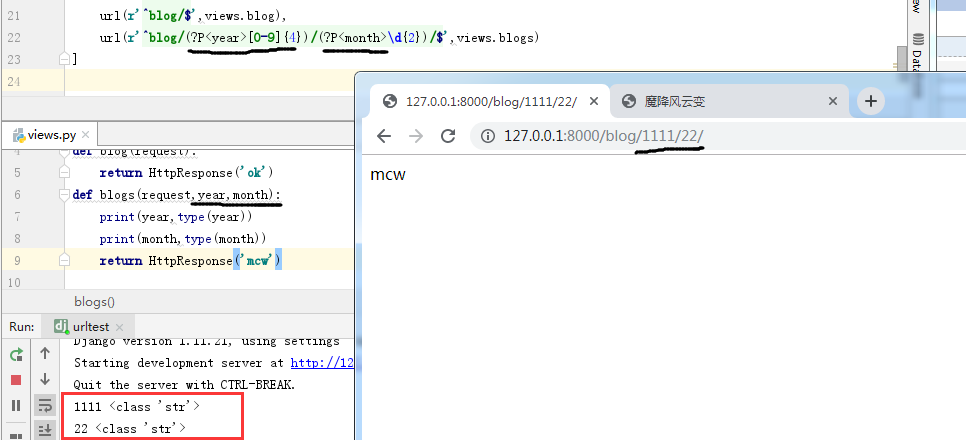Viewport: 966px width, 440px height.
Task: Click the blogs() breadcrumb
Action: pyautogui.click(x=94, y=301)
